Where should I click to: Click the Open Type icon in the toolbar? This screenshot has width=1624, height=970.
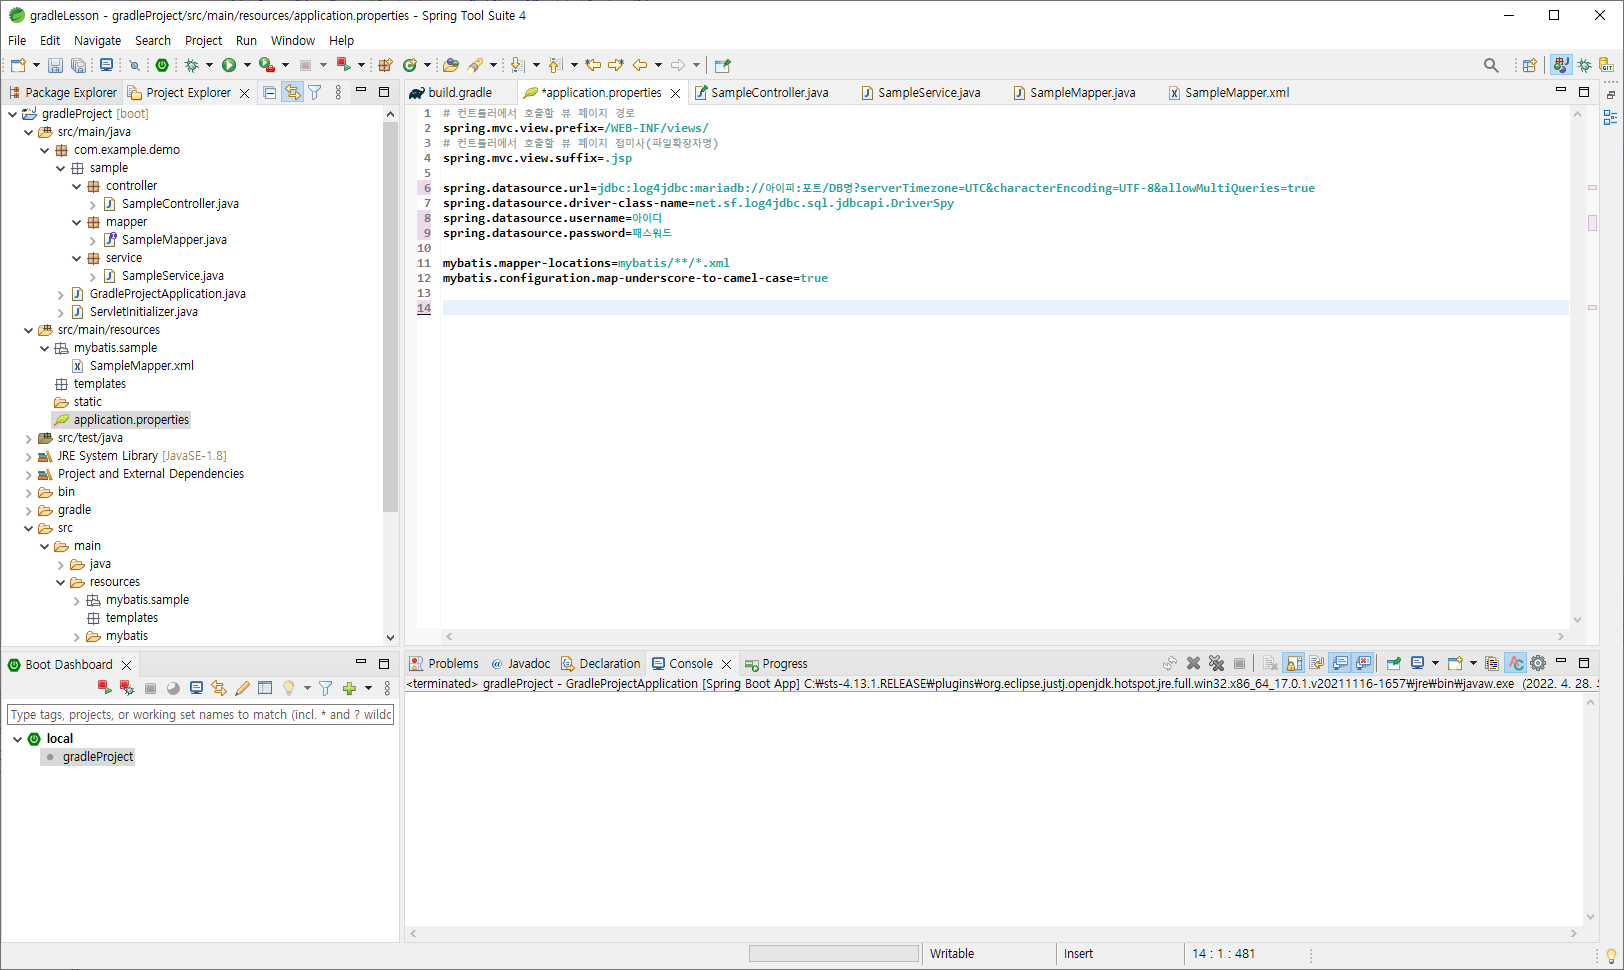(450, 65)
